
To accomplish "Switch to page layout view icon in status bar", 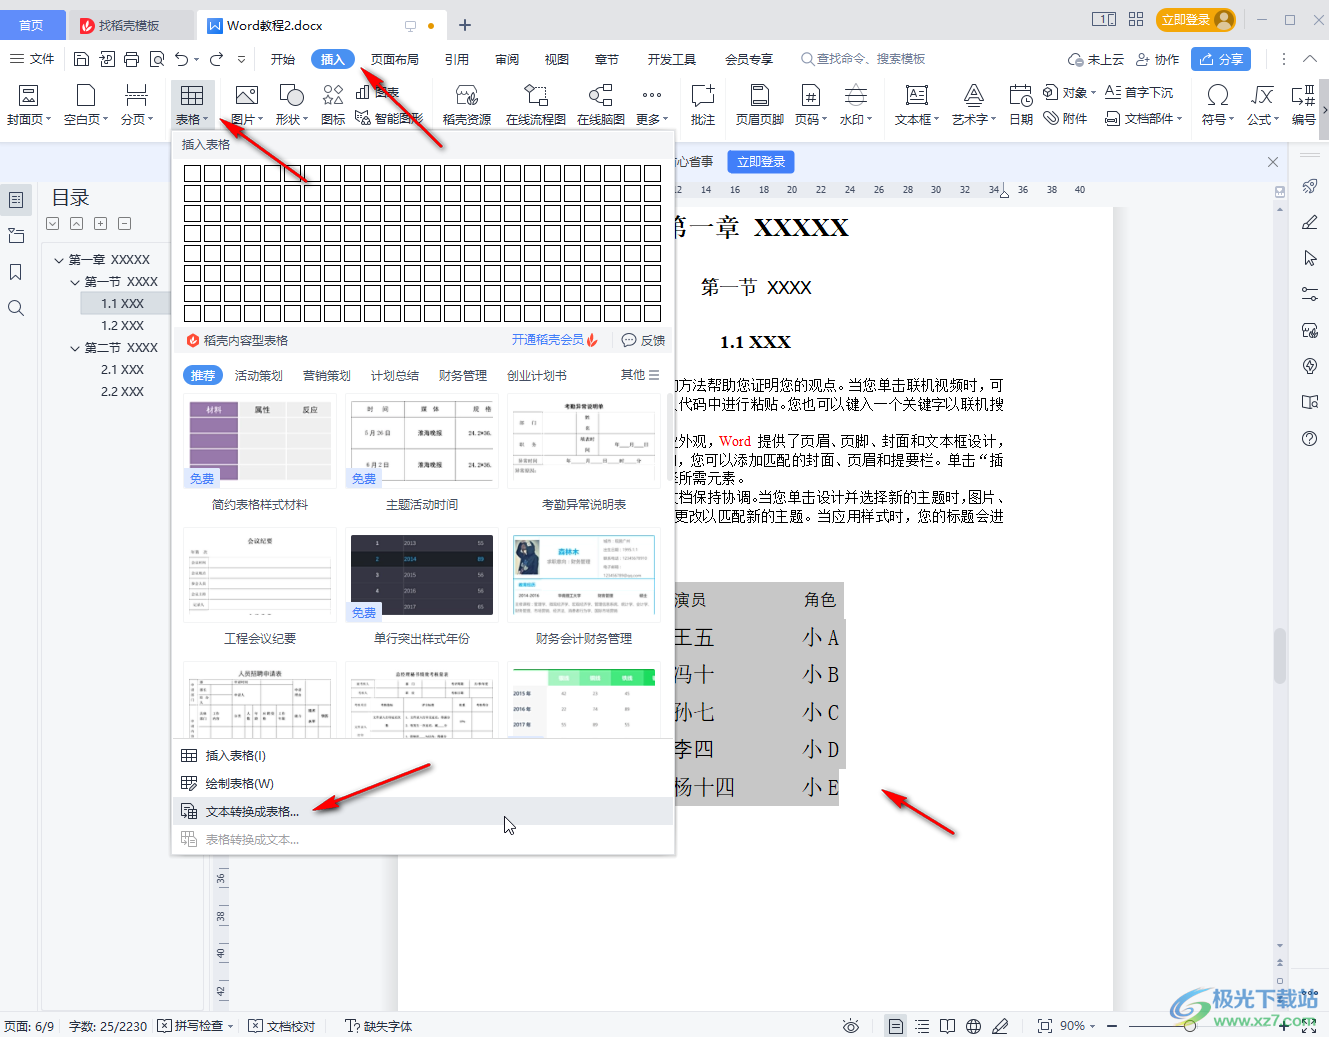I will point(896,1026).
